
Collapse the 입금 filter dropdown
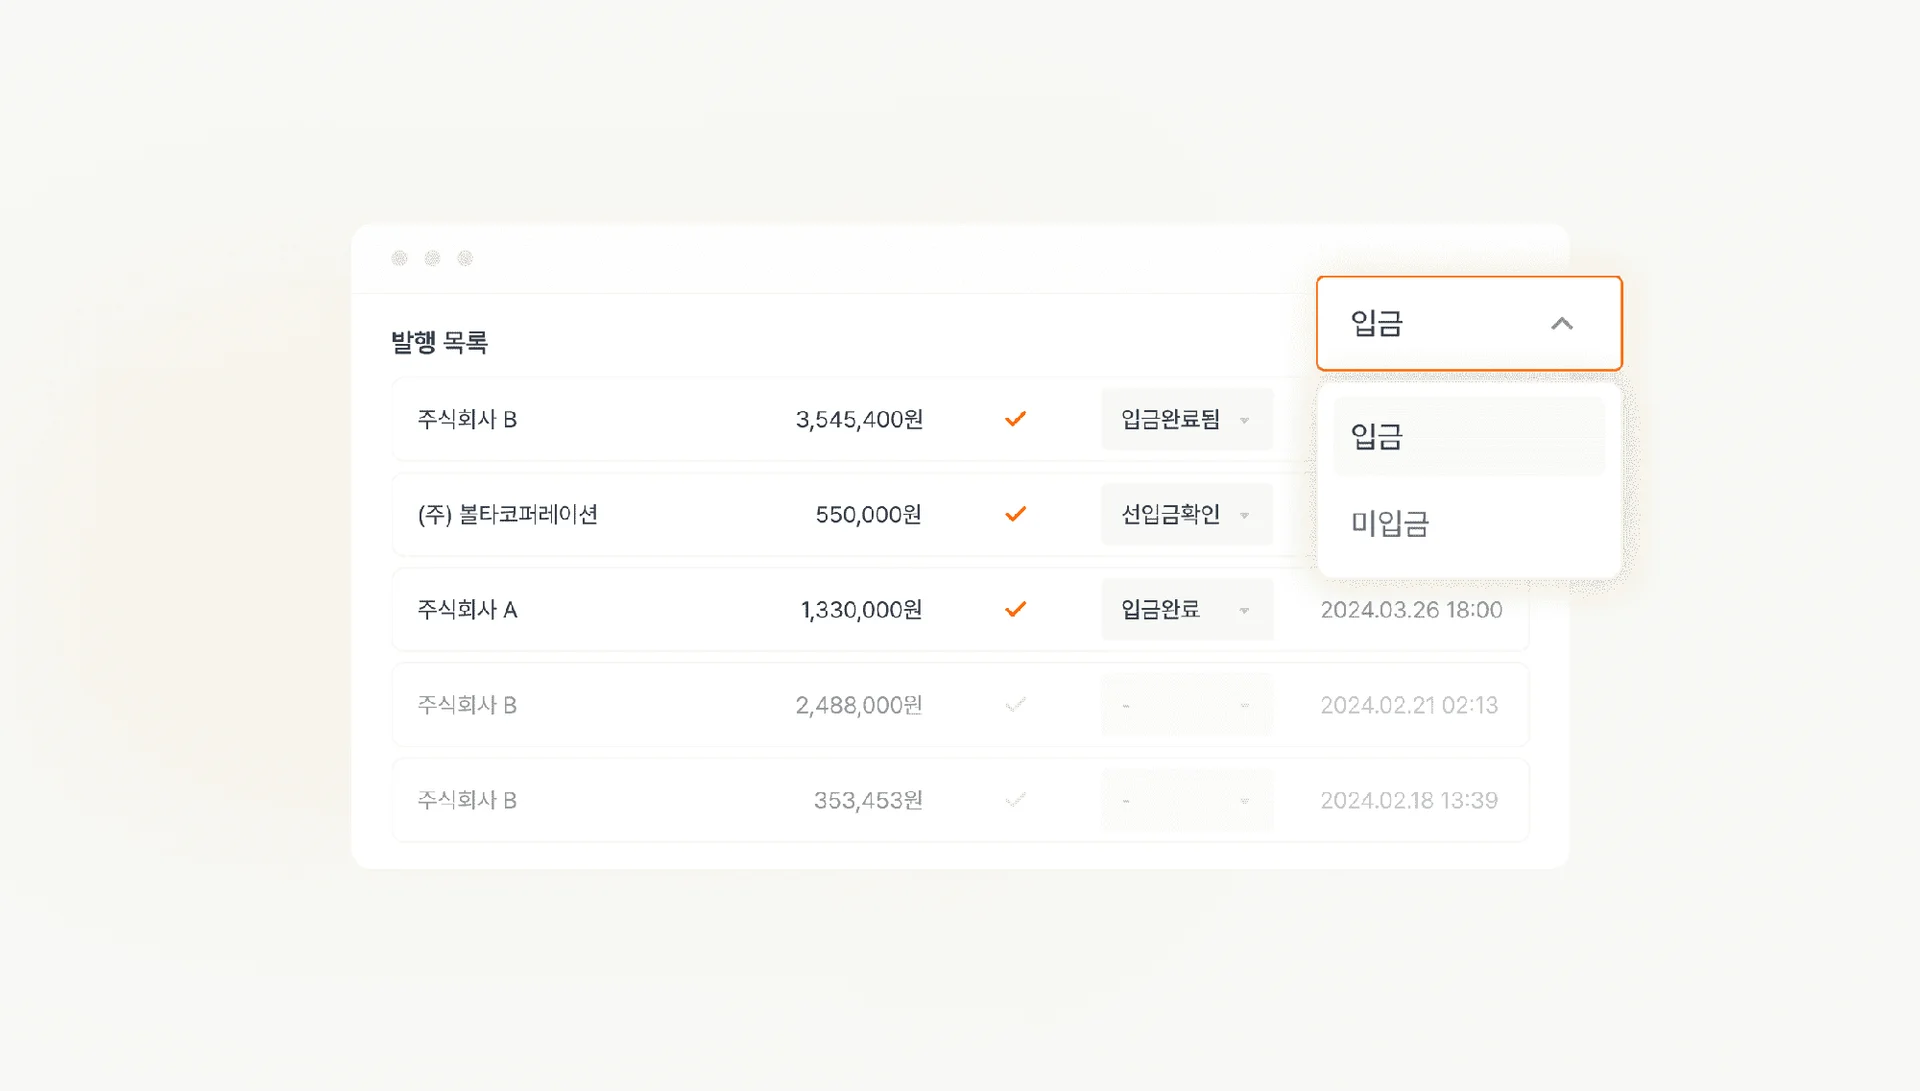[x=1563, y=323]
